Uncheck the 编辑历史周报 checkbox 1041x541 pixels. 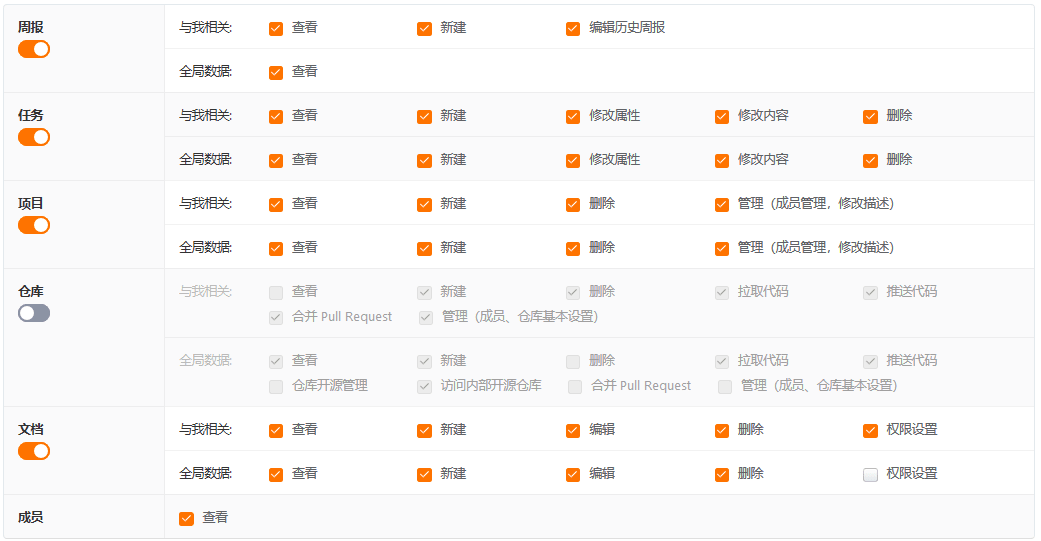573,28
